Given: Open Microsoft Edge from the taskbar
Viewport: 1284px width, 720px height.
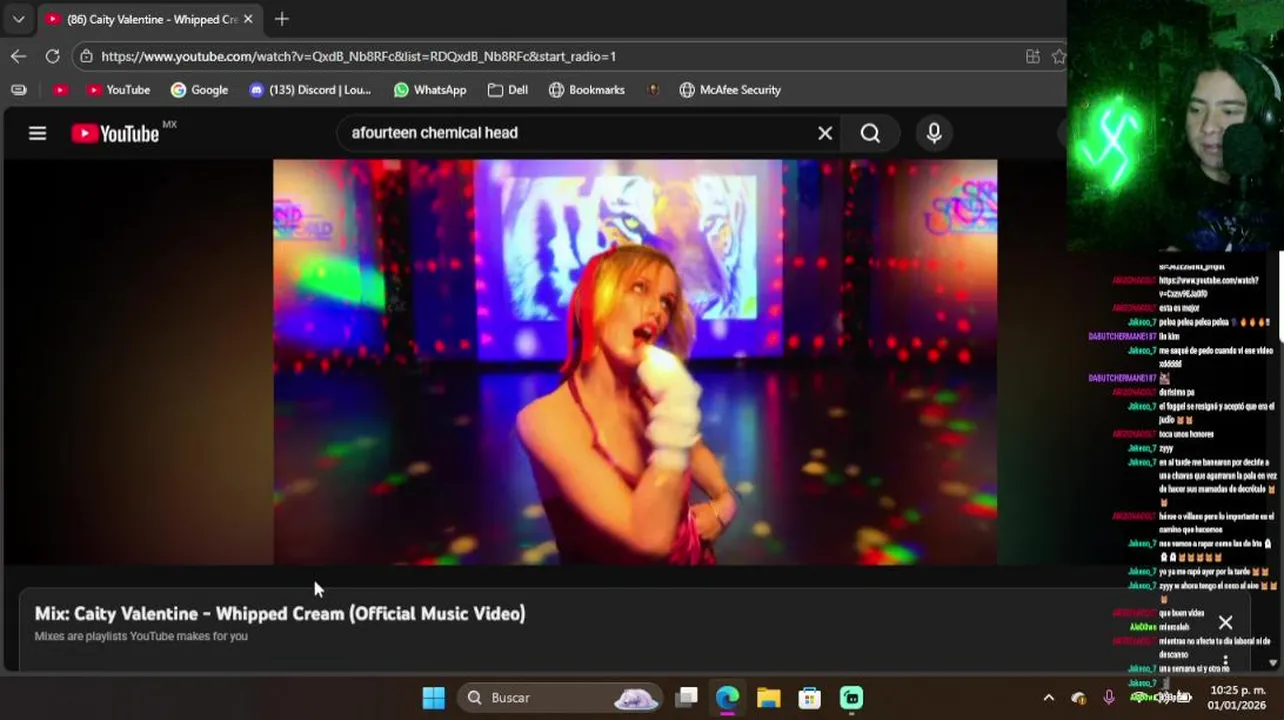Looking at the screenshot, I should pos(727,698).
